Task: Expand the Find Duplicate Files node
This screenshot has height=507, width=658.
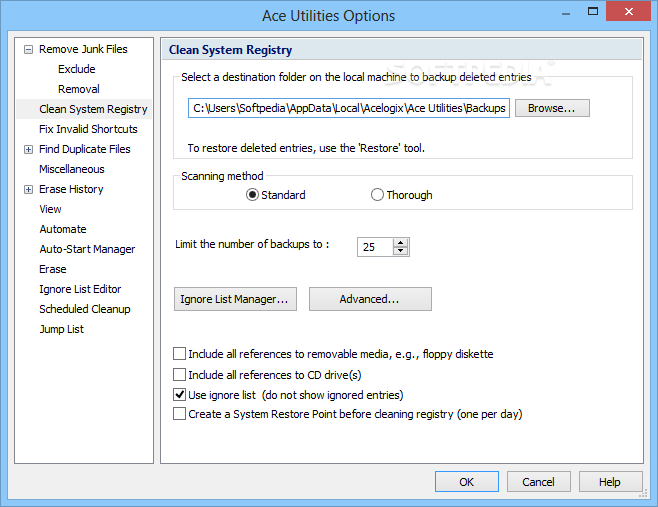Action: [28, 149]
